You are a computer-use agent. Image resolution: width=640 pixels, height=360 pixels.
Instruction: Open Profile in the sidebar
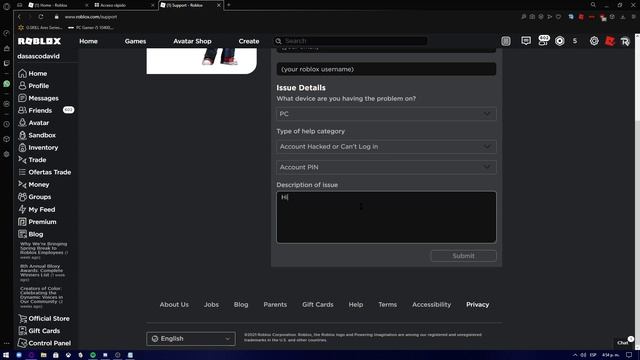[33, 86]
